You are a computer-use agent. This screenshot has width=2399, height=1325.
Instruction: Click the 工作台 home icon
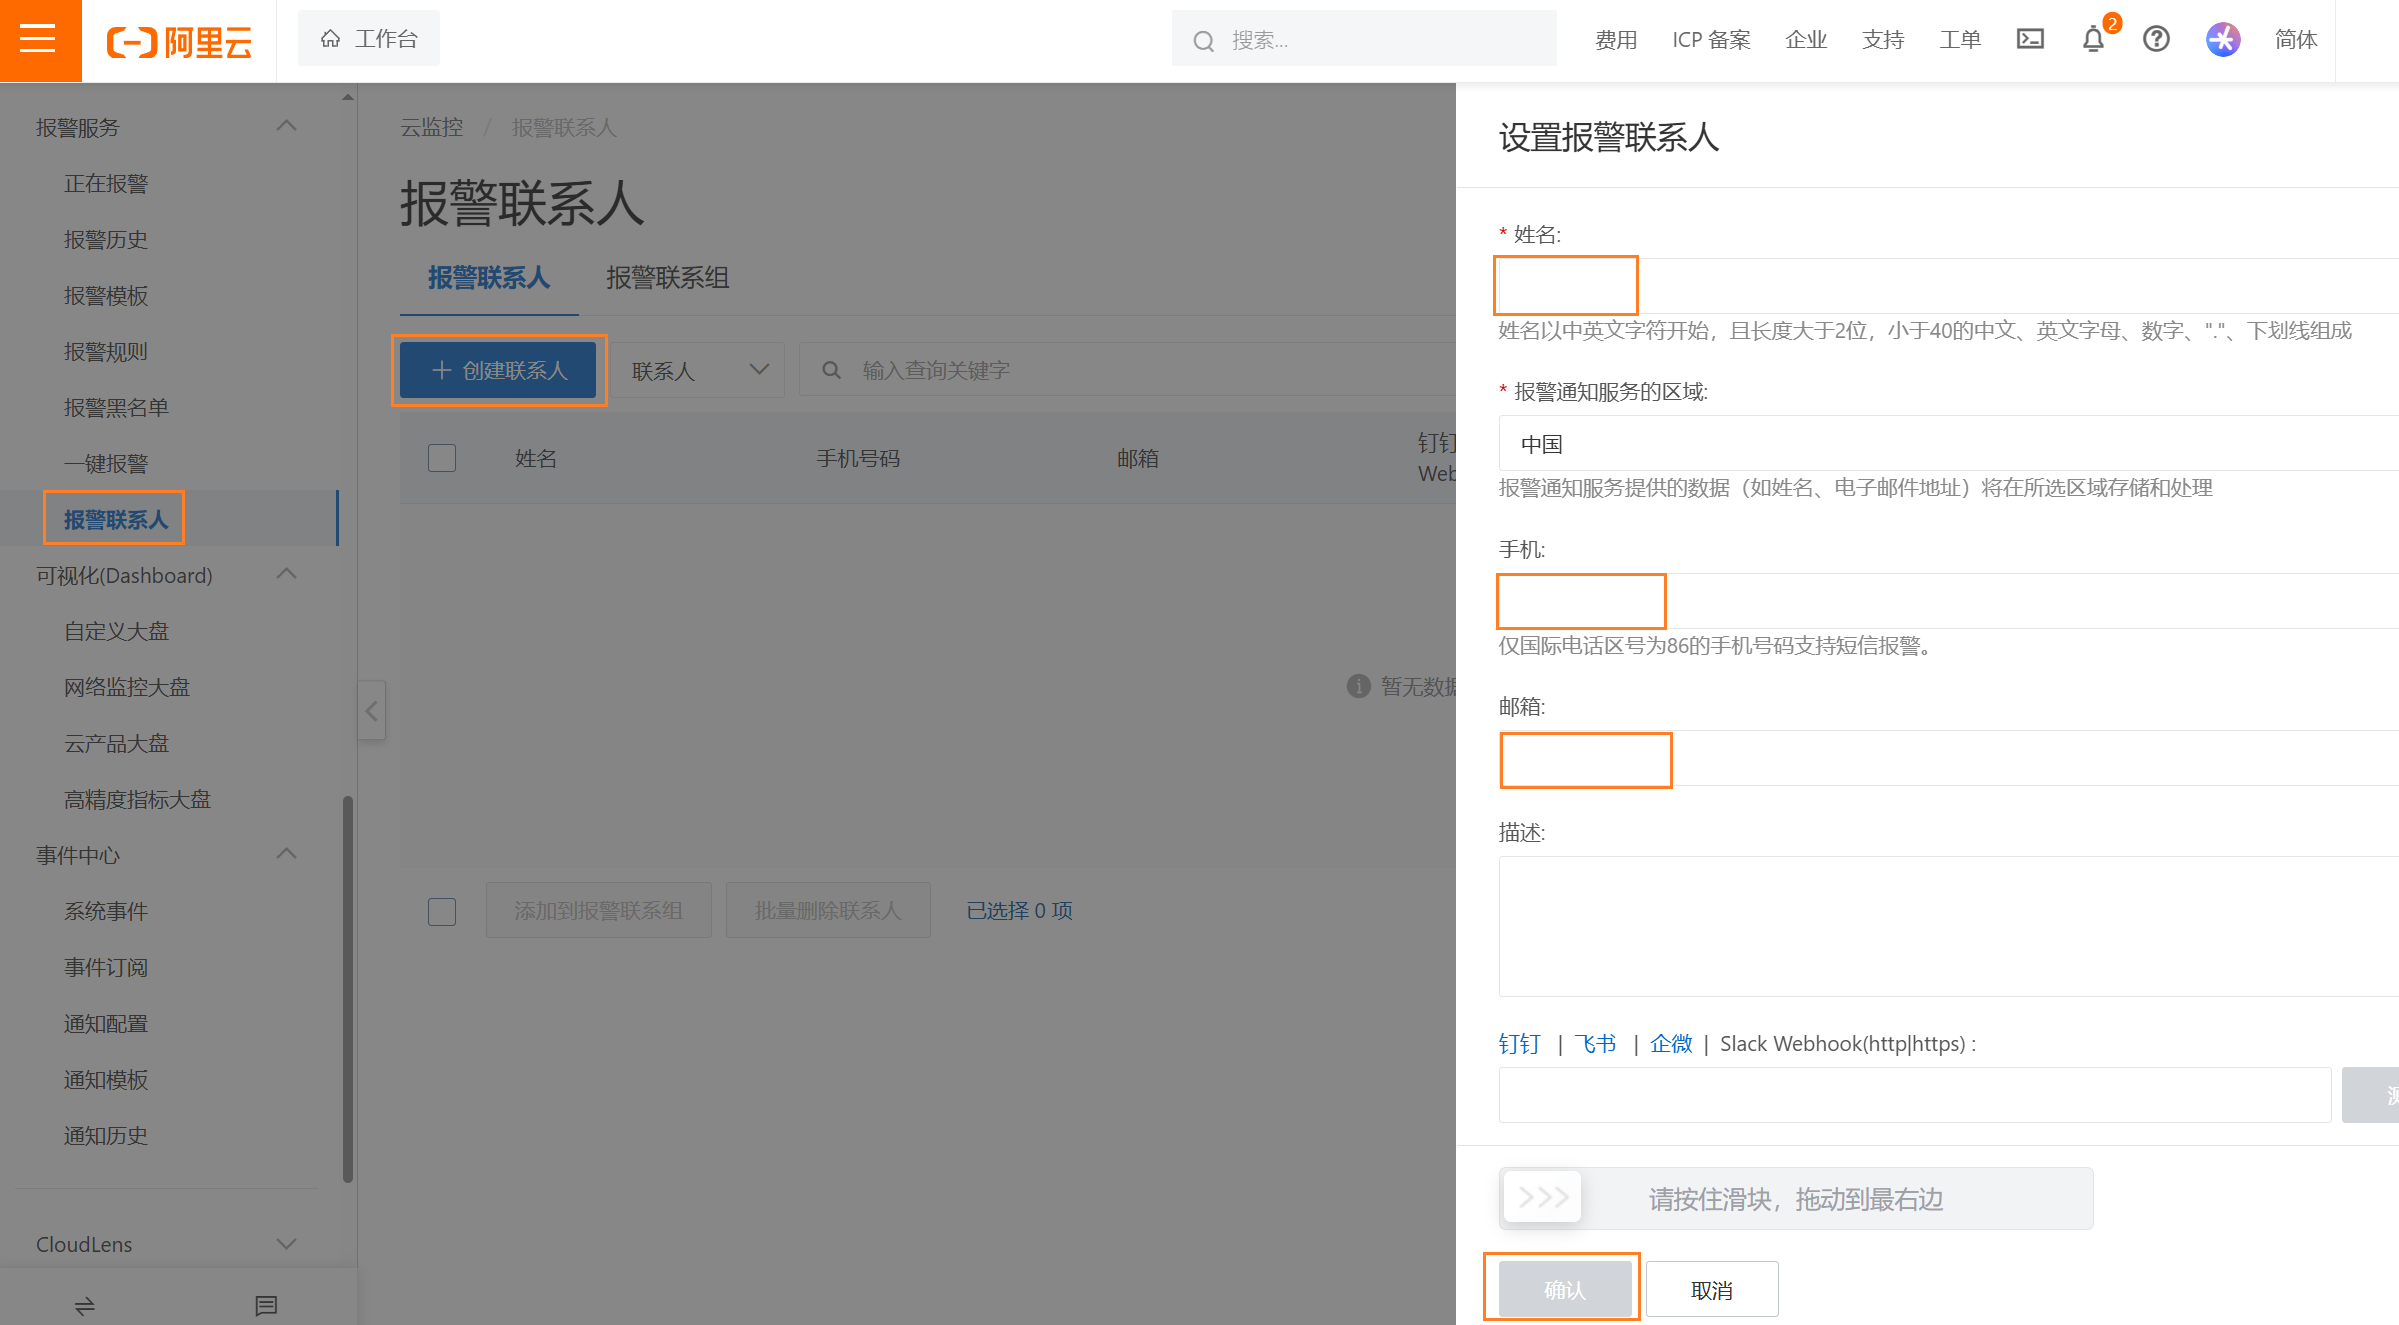(x=330, y=37)
